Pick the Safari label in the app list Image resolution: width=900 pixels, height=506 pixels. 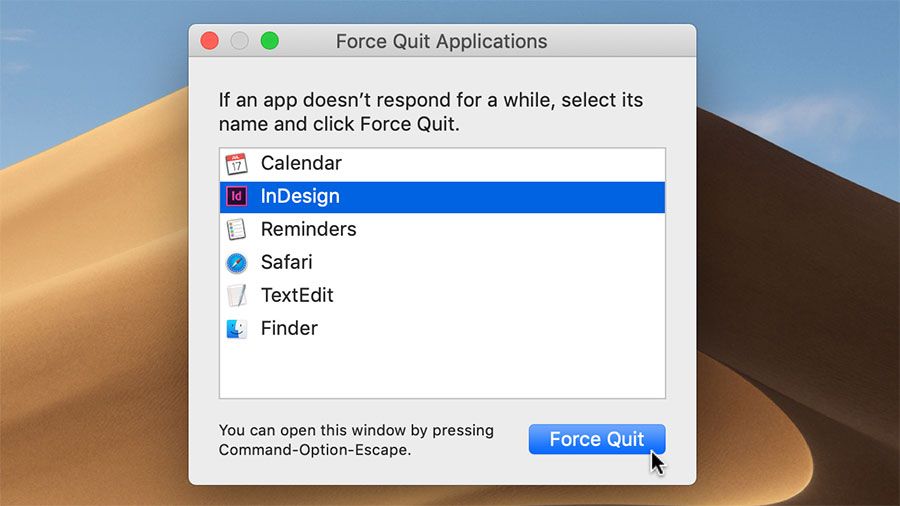tap(286, 262)
